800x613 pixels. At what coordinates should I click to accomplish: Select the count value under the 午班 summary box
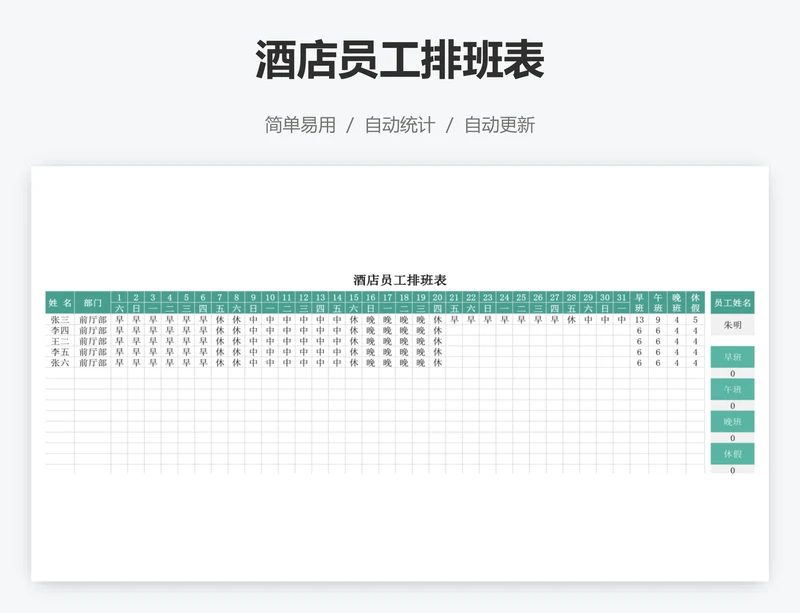732,406
